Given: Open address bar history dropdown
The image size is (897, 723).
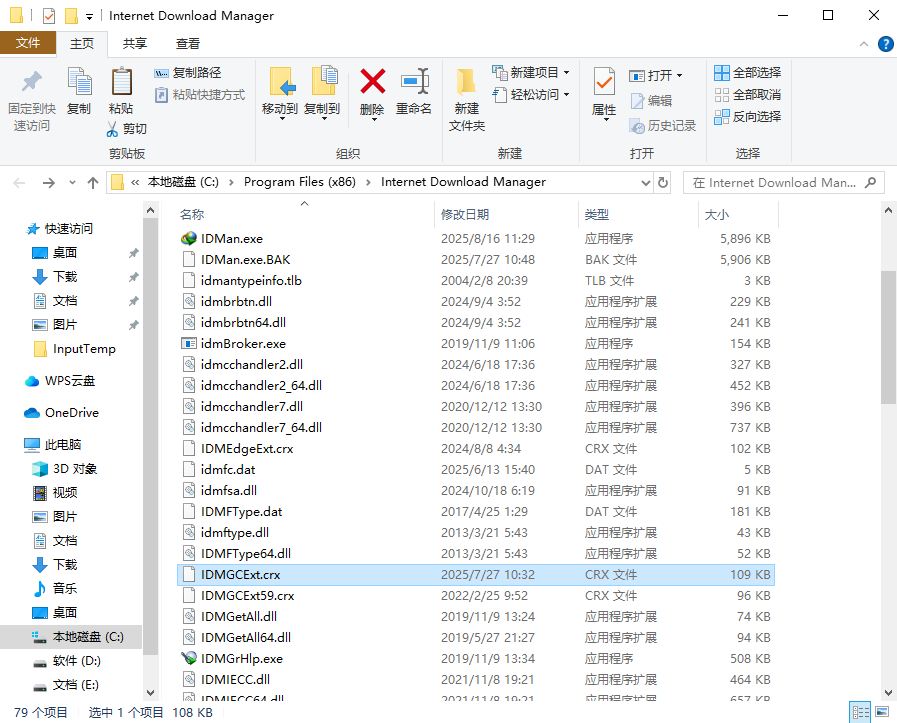Looking at the screenshot, I should click(646, 182).
